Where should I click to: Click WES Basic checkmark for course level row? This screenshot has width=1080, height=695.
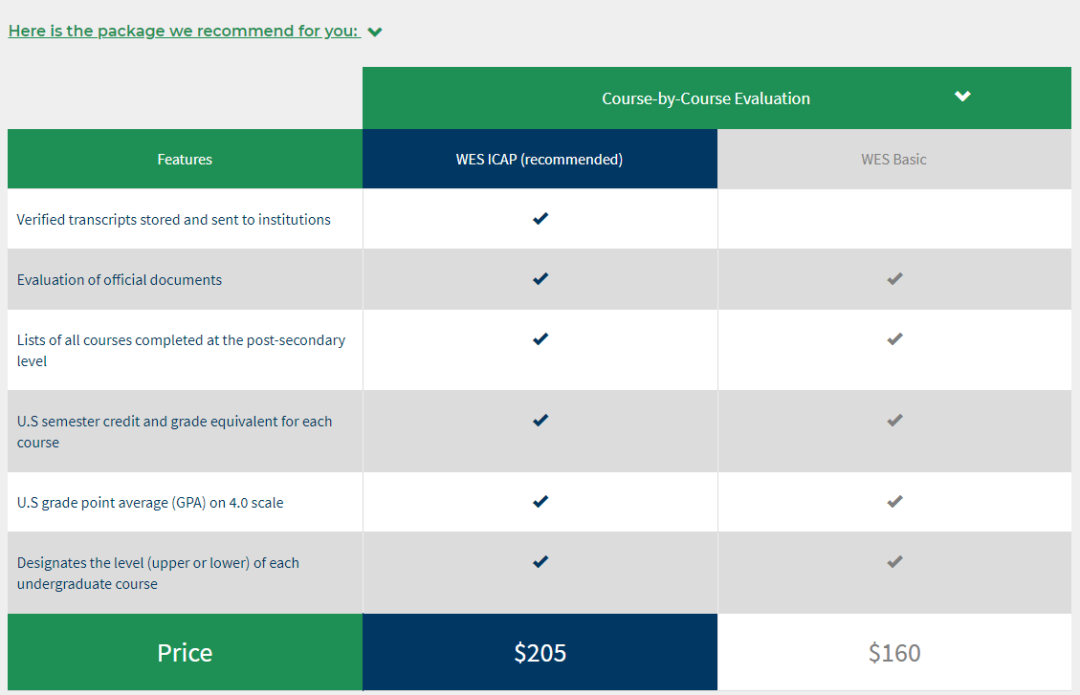pos(895,562)
